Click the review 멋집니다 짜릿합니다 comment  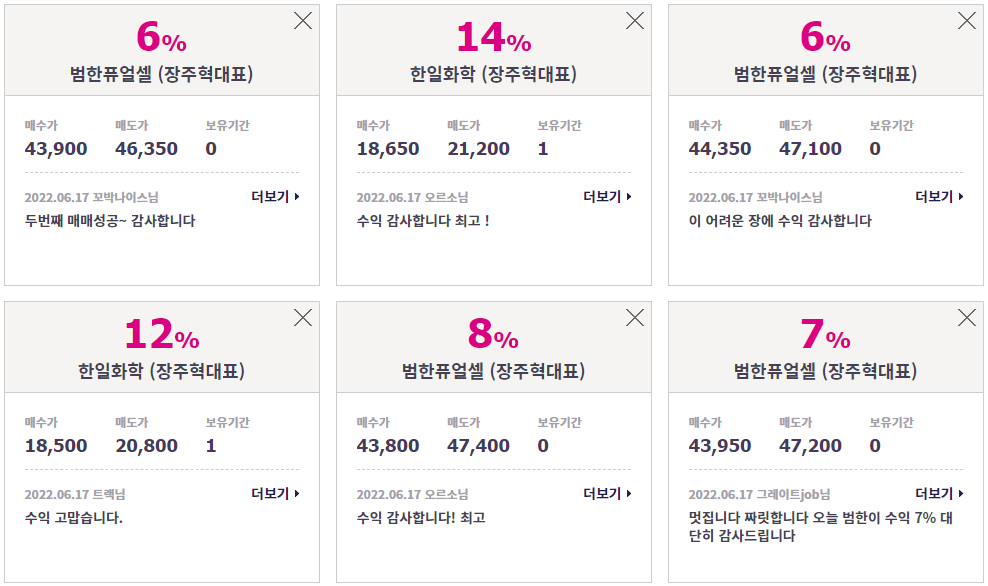tap(820, 527)
